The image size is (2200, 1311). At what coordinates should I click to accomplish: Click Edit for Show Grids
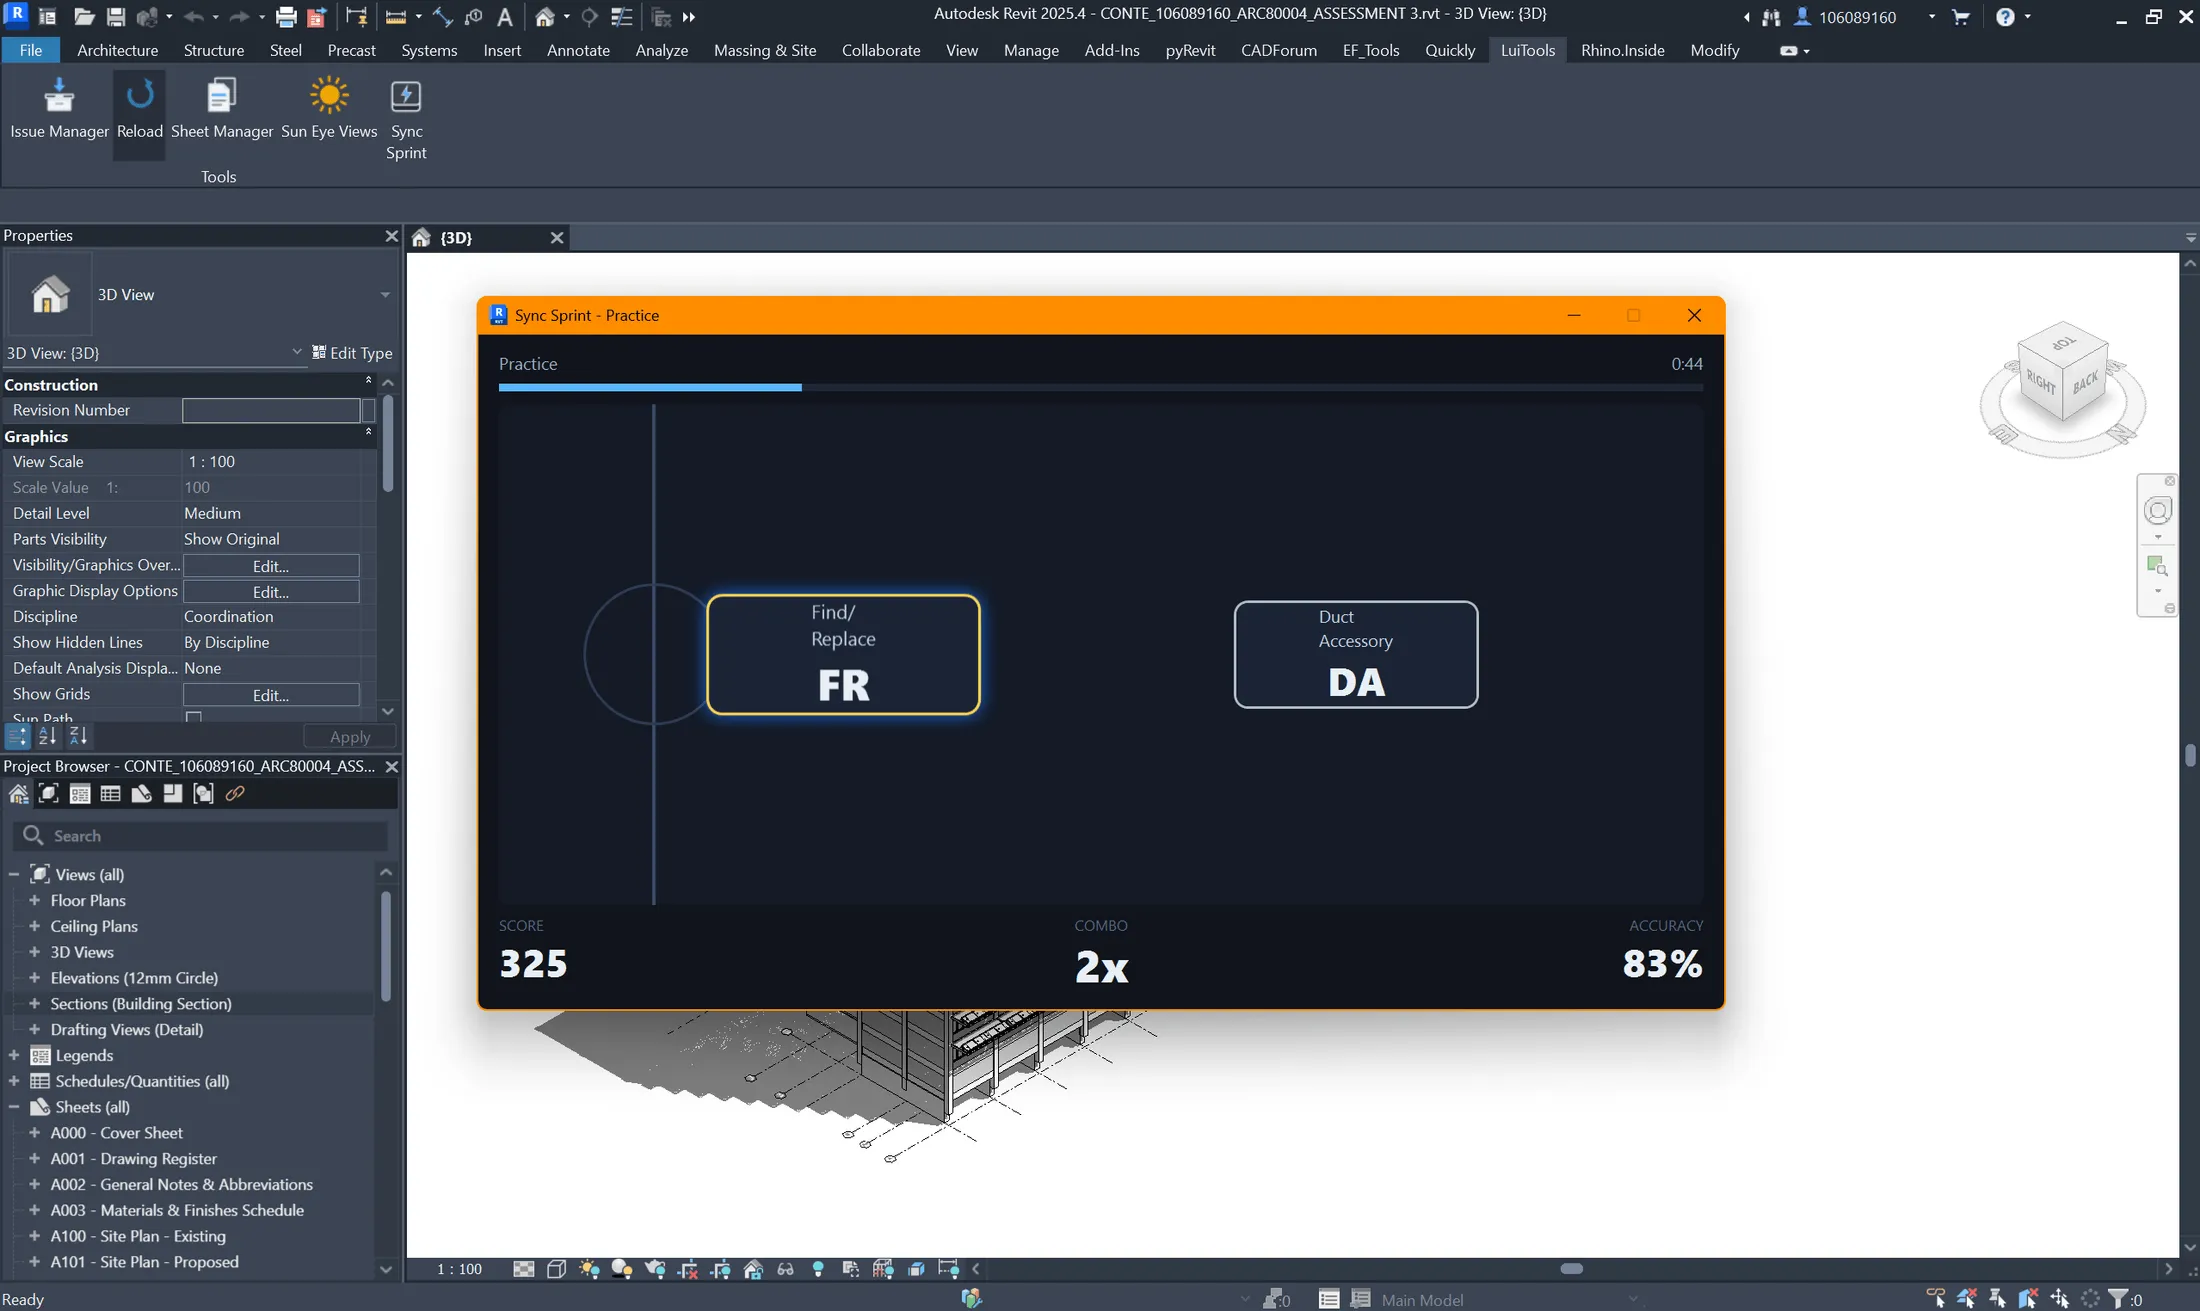tap(271, 694)
